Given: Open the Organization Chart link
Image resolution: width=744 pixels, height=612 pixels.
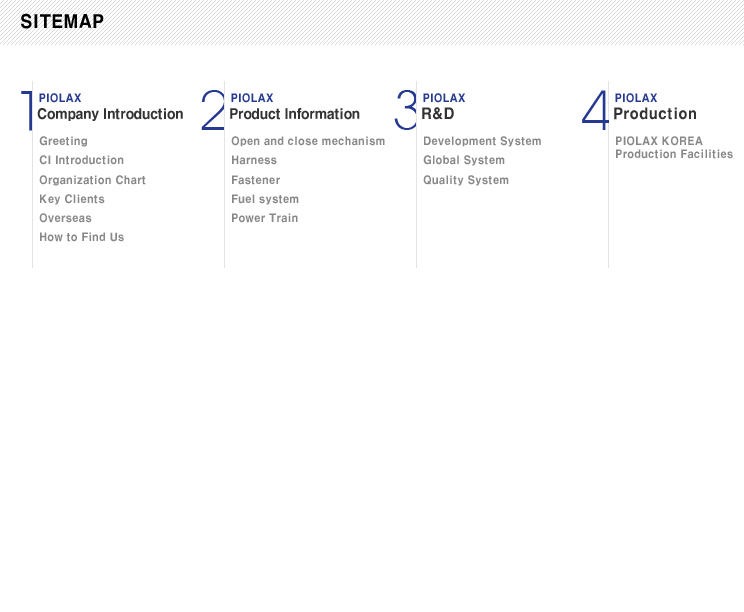Looking at the screenshot, I should click(x=92, y=180).
